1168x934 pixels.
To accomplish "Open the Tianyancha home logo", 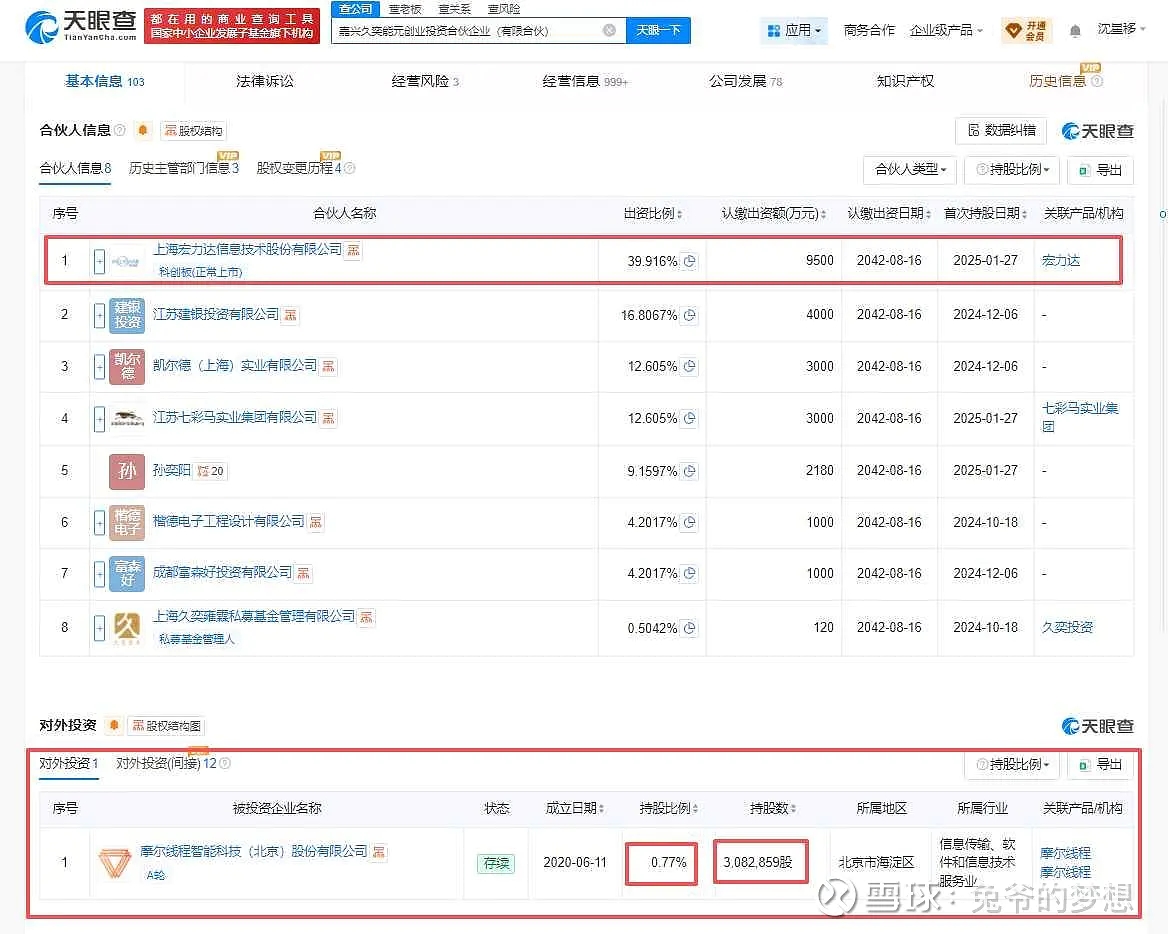I will [81, 26].
